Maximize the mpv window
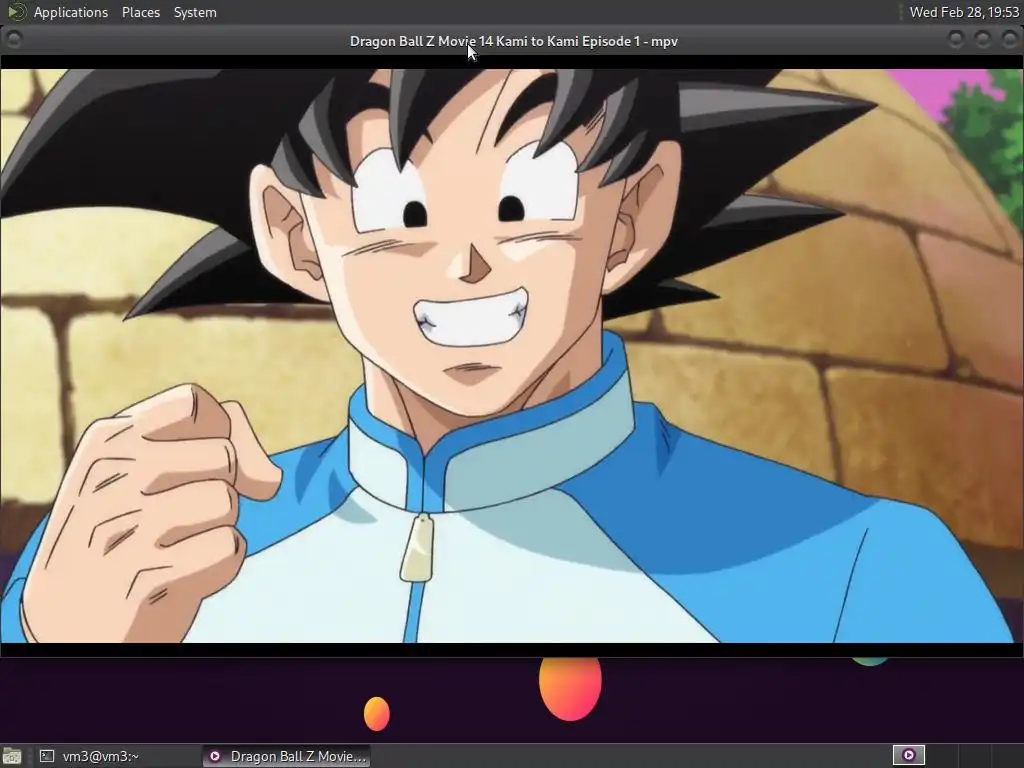This screenshot has width=1024, height=768. pyautogui.click(x=982, y=40)
